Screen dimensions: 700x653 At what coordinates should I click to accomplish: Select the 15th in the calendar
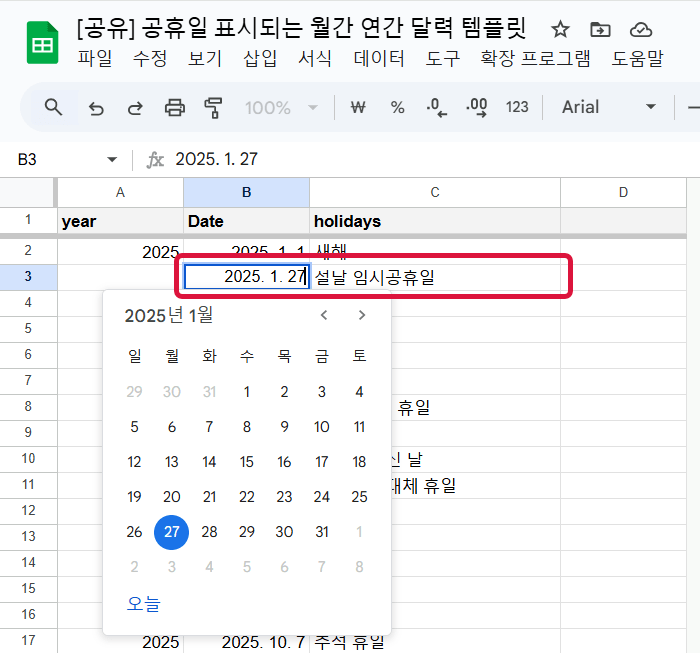coord(247,462)
